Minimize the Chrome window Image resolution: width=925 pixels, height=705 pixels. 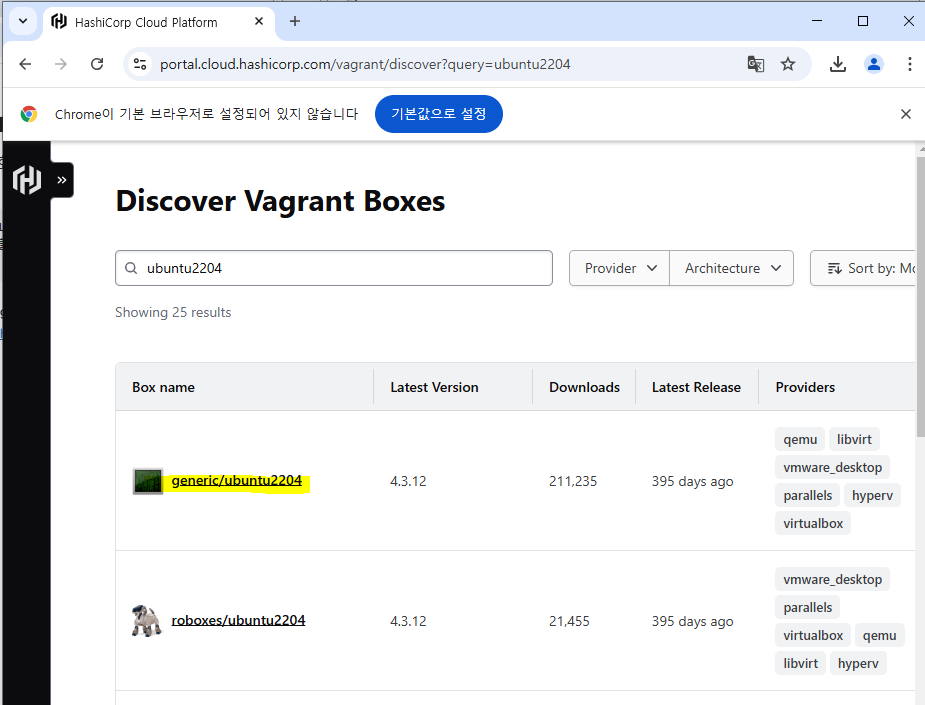tap(817, 21)
